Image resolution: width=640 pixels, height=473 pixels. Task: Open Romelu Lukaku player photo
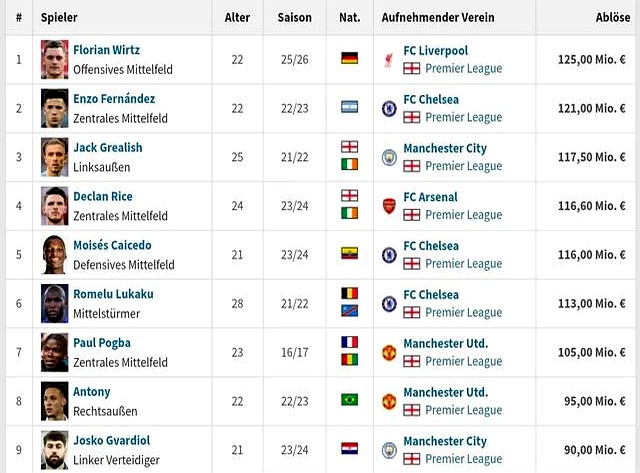(x=55, y=304)
